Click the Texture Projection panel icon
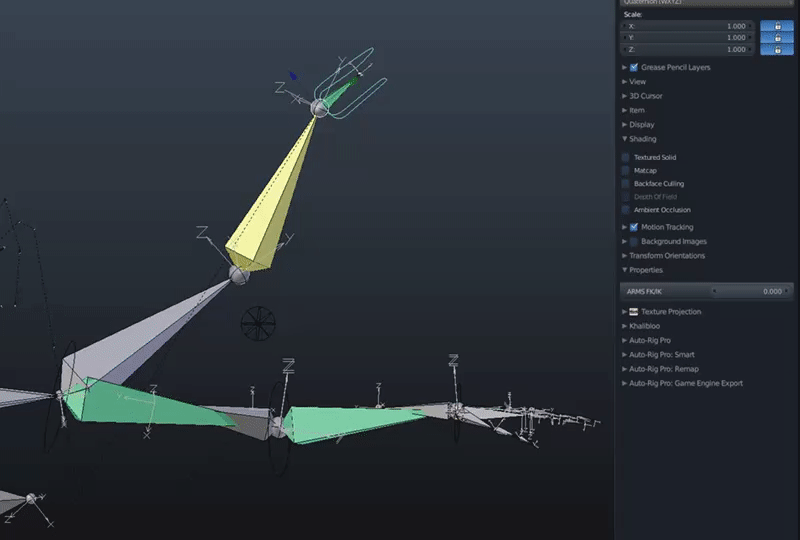The width and height of the screenshot is (800, 540). [634, 311]
